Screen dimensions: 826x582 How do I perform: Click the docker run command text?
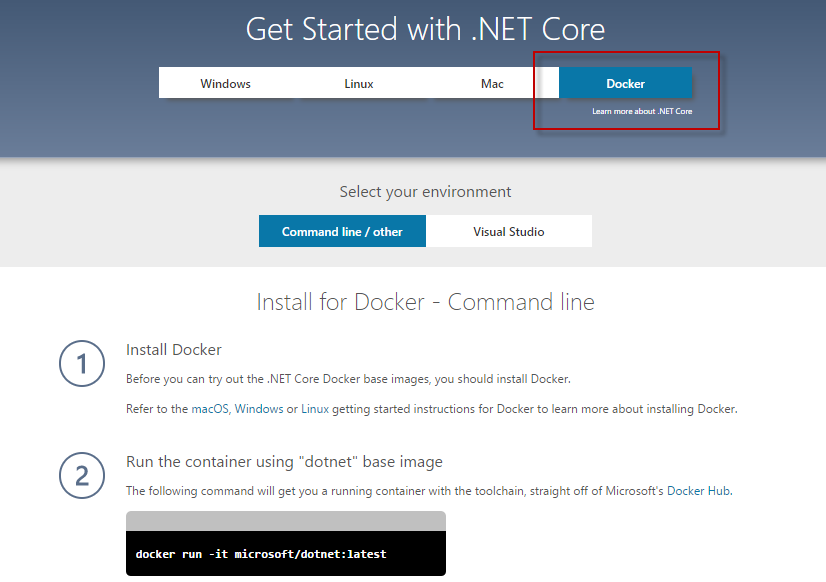point(260,554)
